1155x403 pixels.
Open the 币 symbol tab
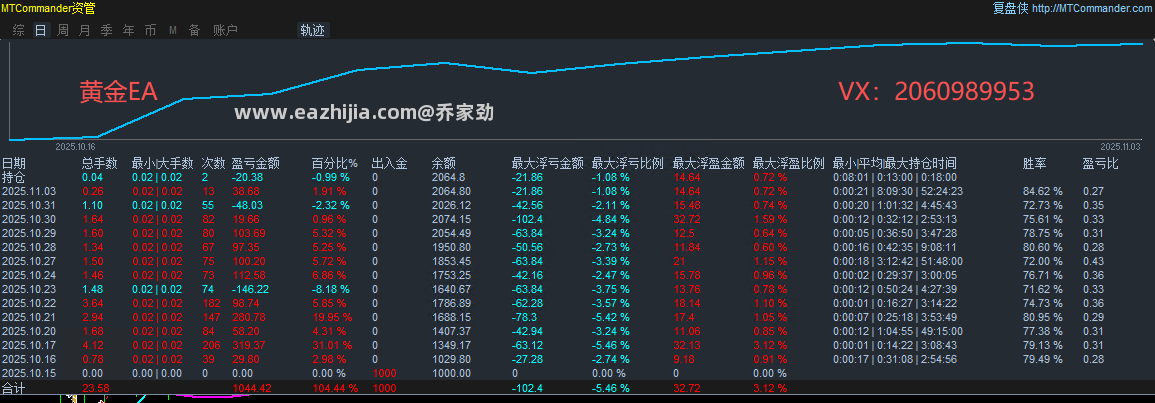coord(150,30)
